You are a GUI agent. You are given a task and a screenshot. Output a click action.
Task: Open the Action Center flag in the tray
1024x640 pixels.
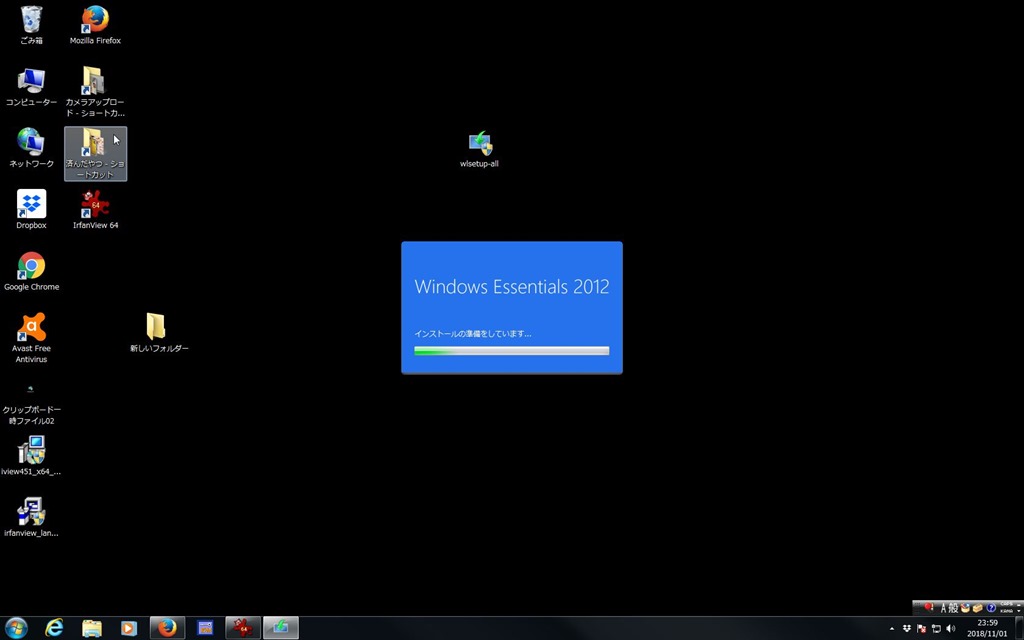921,628
